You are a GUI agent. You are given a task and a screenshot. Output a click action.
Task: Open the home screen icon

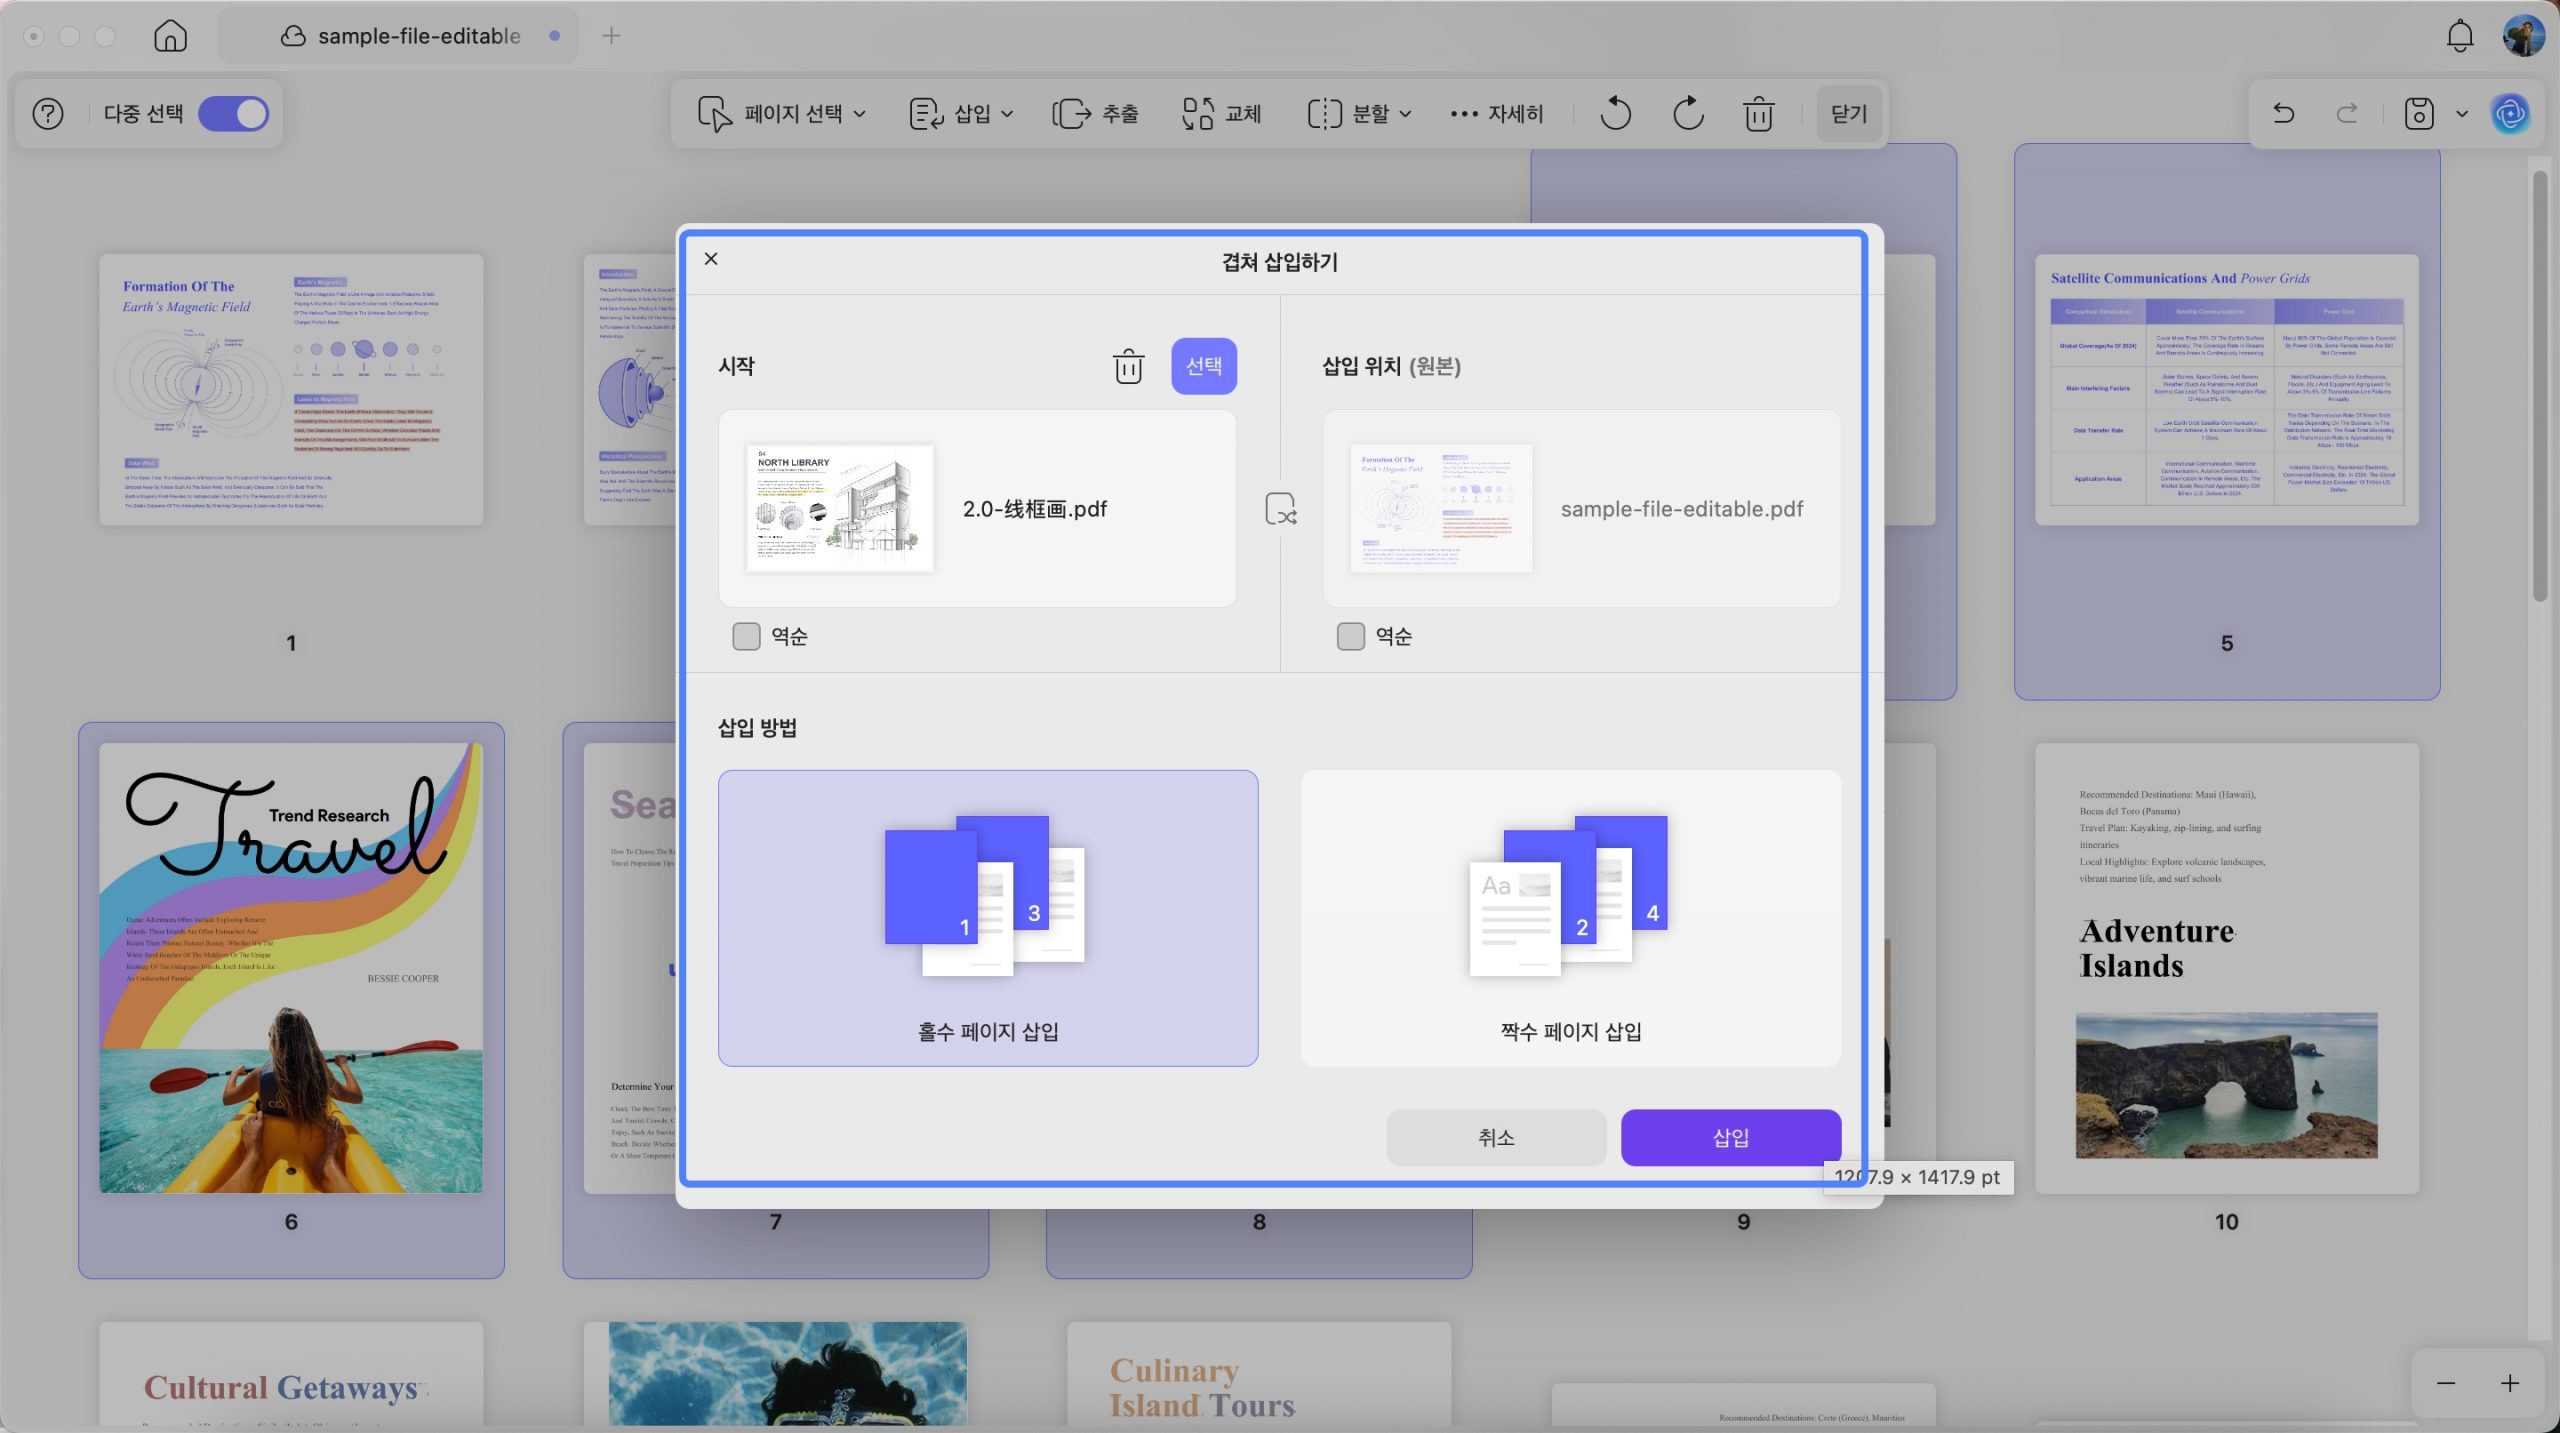pos(171,36)
